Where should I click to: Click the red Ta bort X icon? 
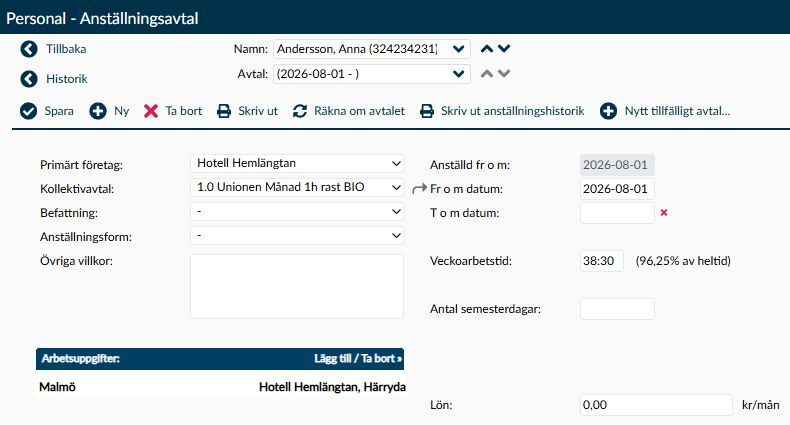pos(151,111)
